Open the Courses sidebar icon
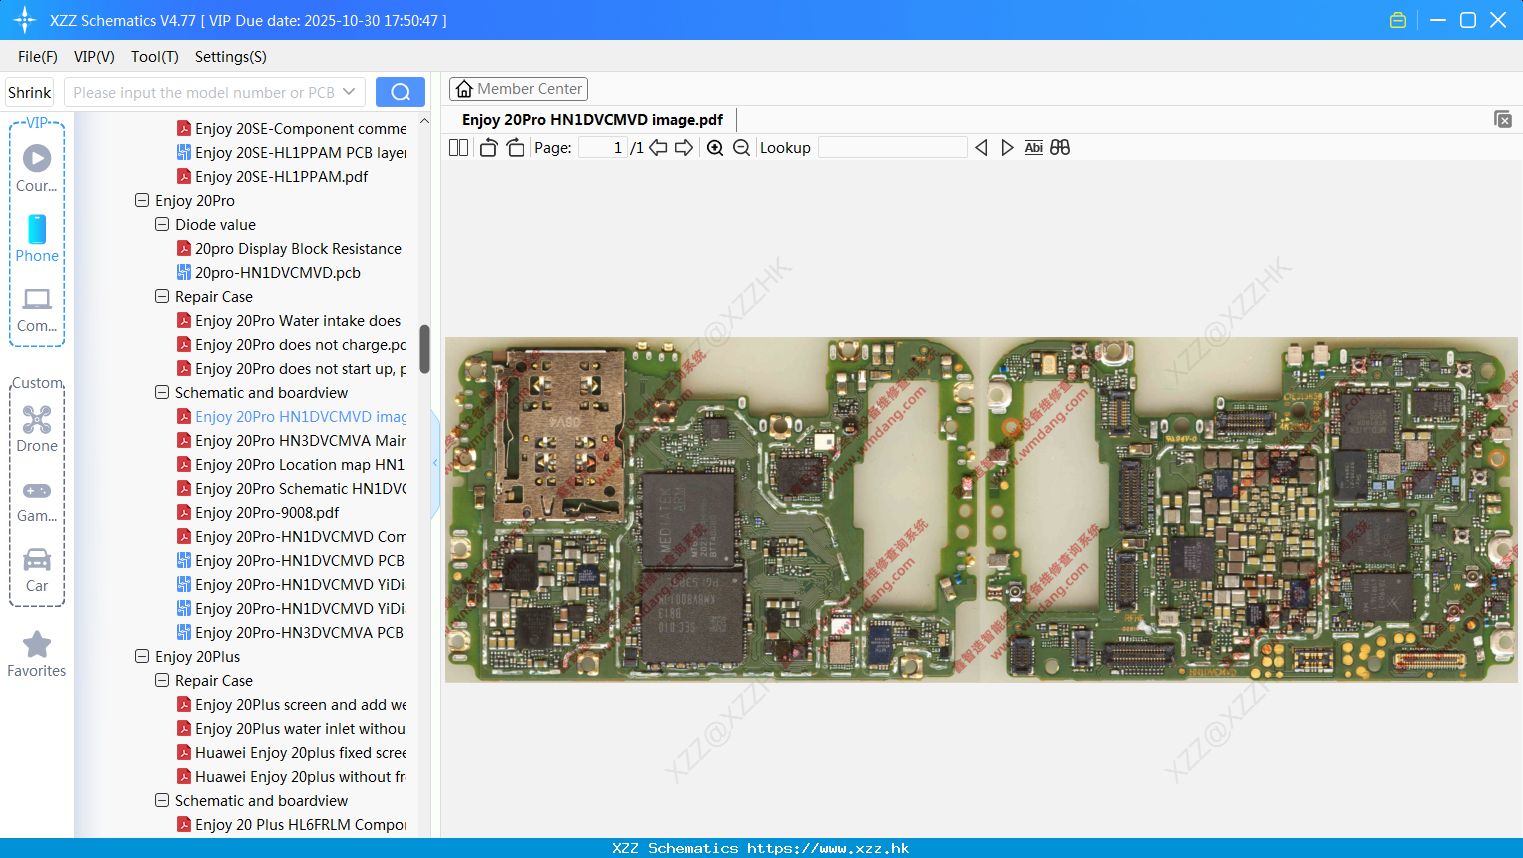1523x858 pixels. (37, 168)
